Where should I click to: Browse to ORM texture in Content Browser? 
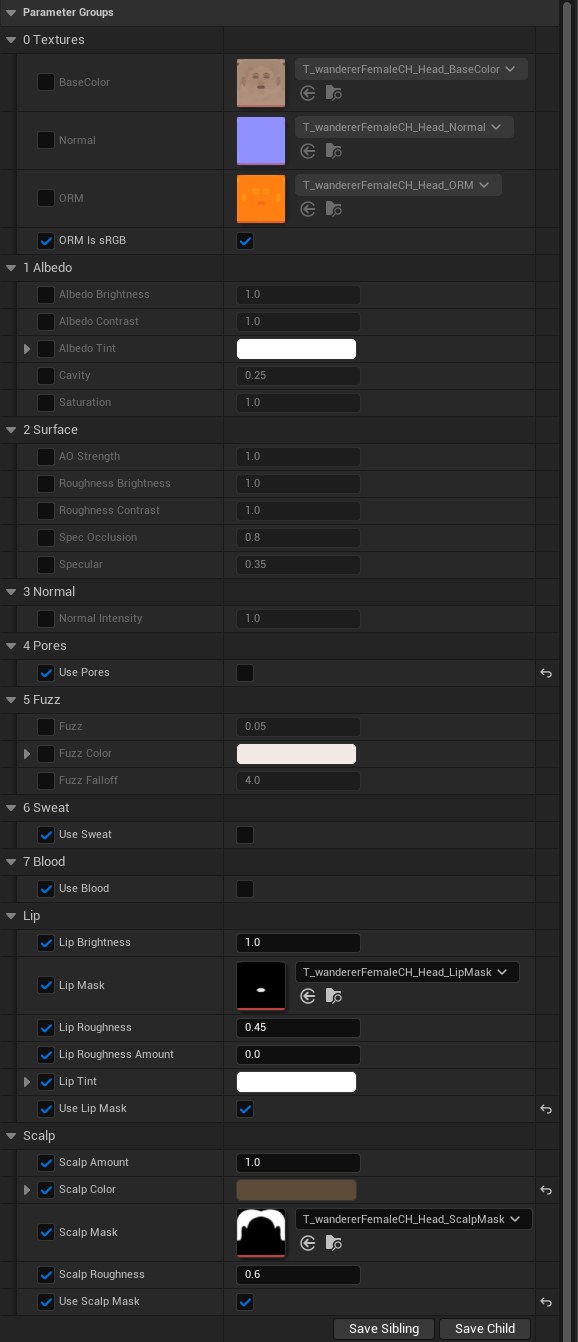334,209
